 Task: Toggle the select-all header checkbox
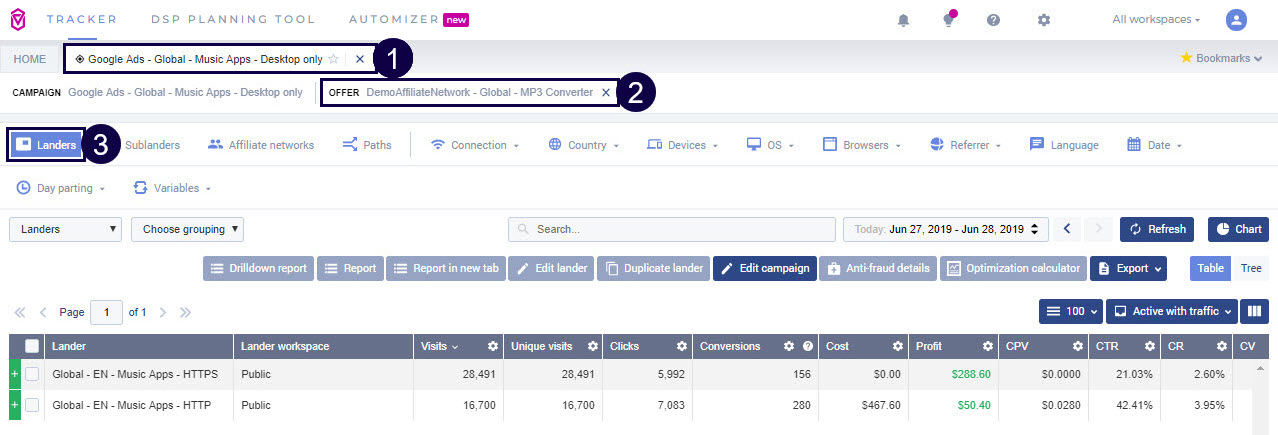(32, 346)
